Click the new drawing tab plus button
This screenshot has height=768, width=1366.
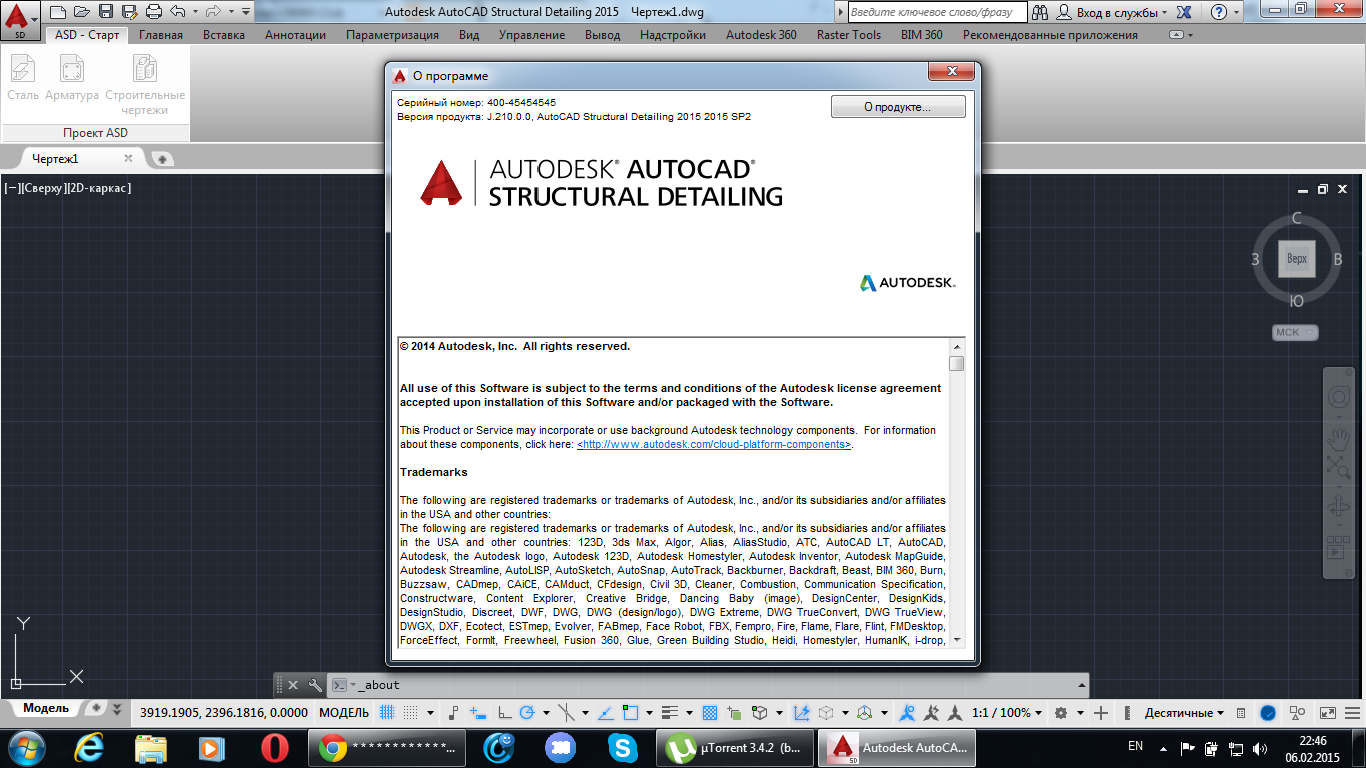coord(162,159)
